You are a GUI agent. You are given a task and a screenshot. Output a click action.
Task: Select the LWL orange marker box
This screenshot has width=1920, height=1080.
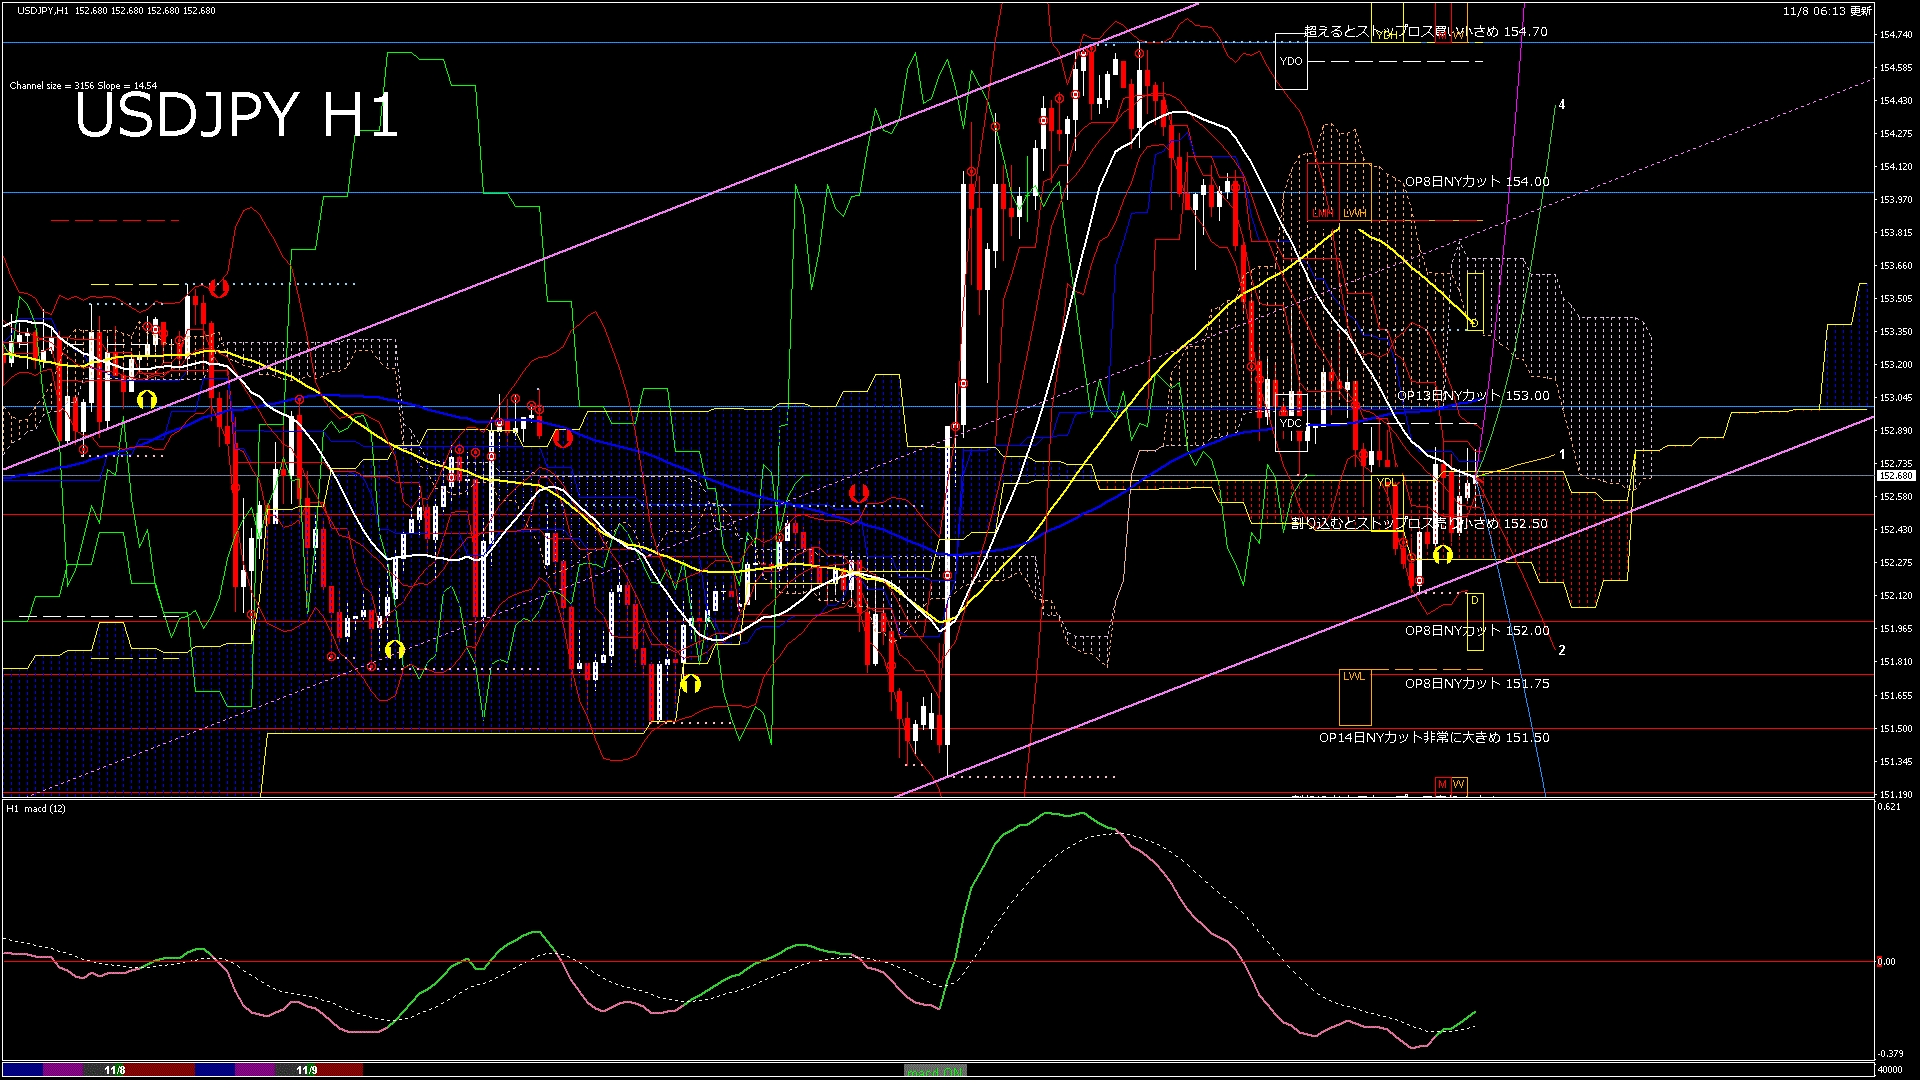tap(1354, 697)
